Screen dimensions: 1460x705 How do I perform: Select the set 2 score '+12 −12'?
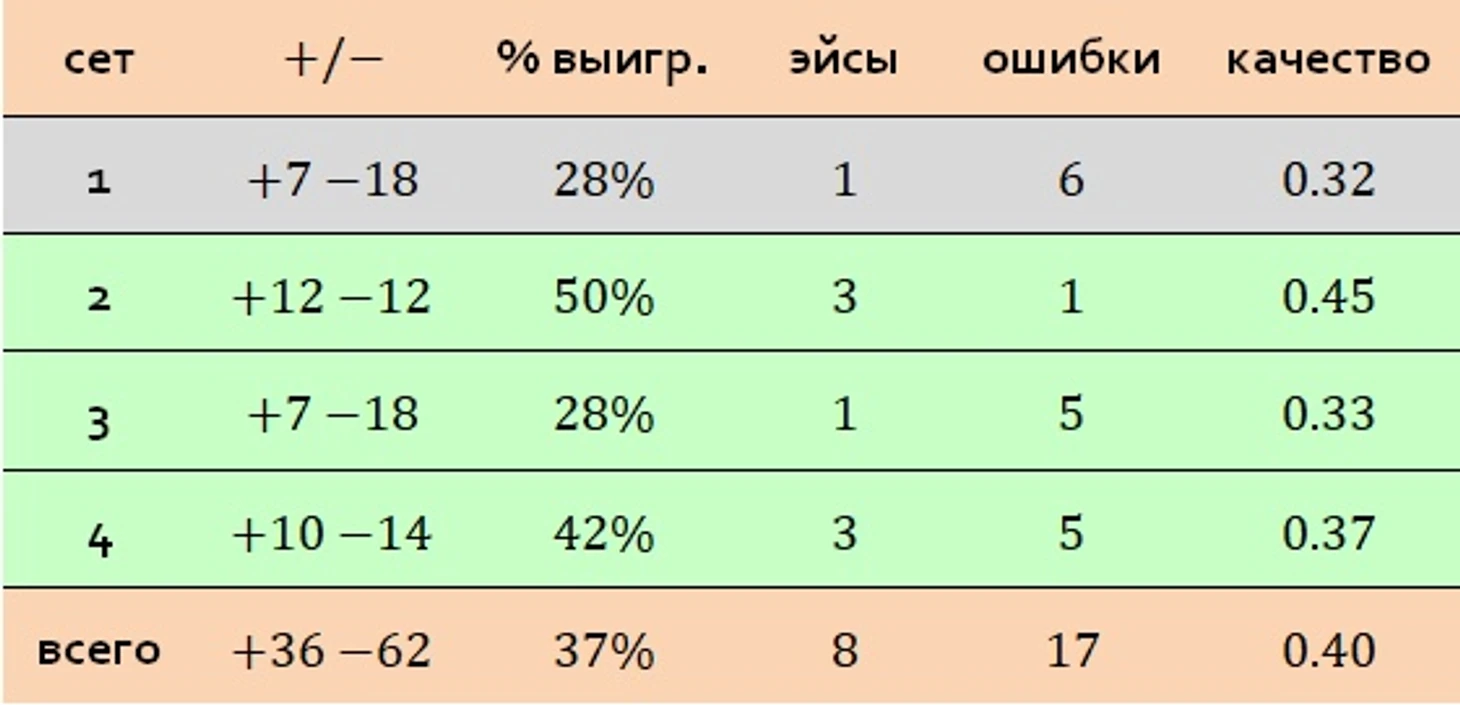(331, 298)
